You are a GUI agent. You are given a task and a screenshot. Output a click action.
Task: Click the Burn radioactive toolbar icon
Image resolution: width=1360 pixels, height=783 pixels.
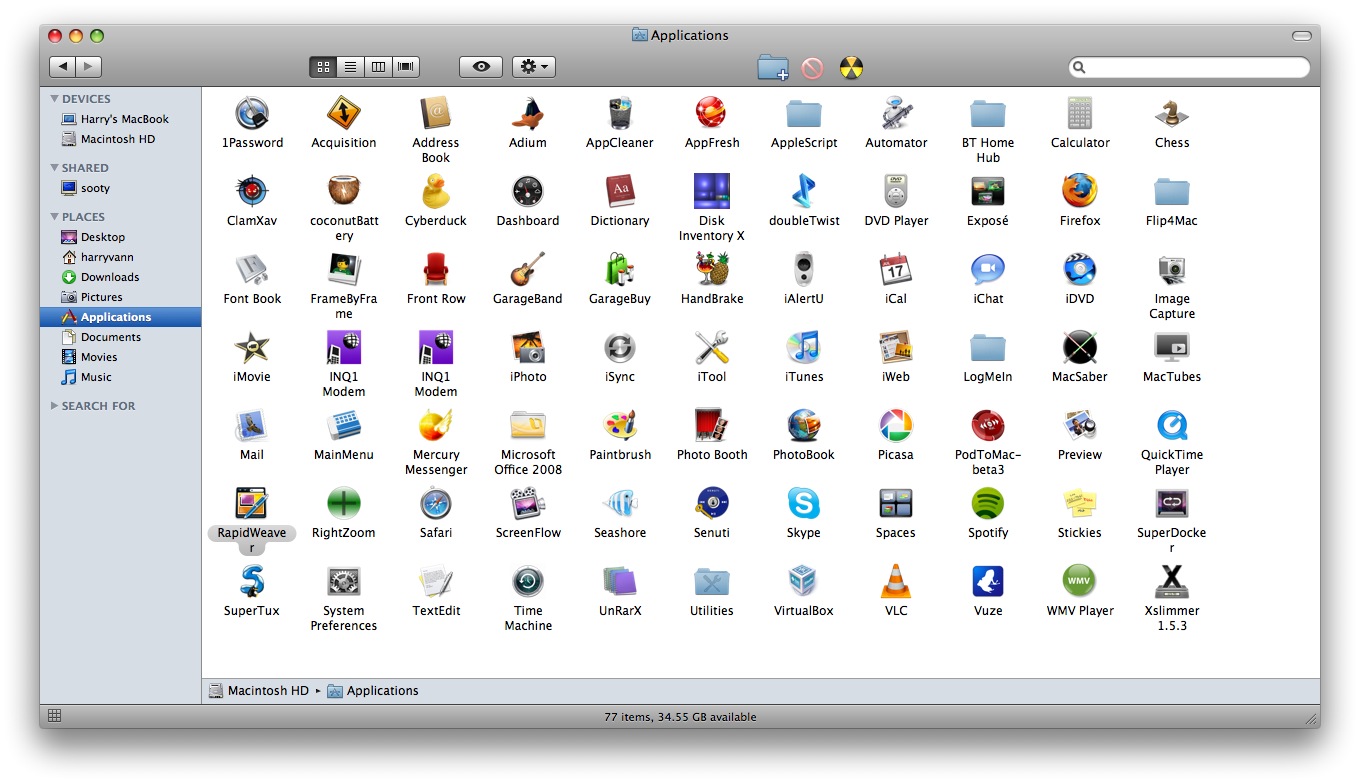pos(851,68)
